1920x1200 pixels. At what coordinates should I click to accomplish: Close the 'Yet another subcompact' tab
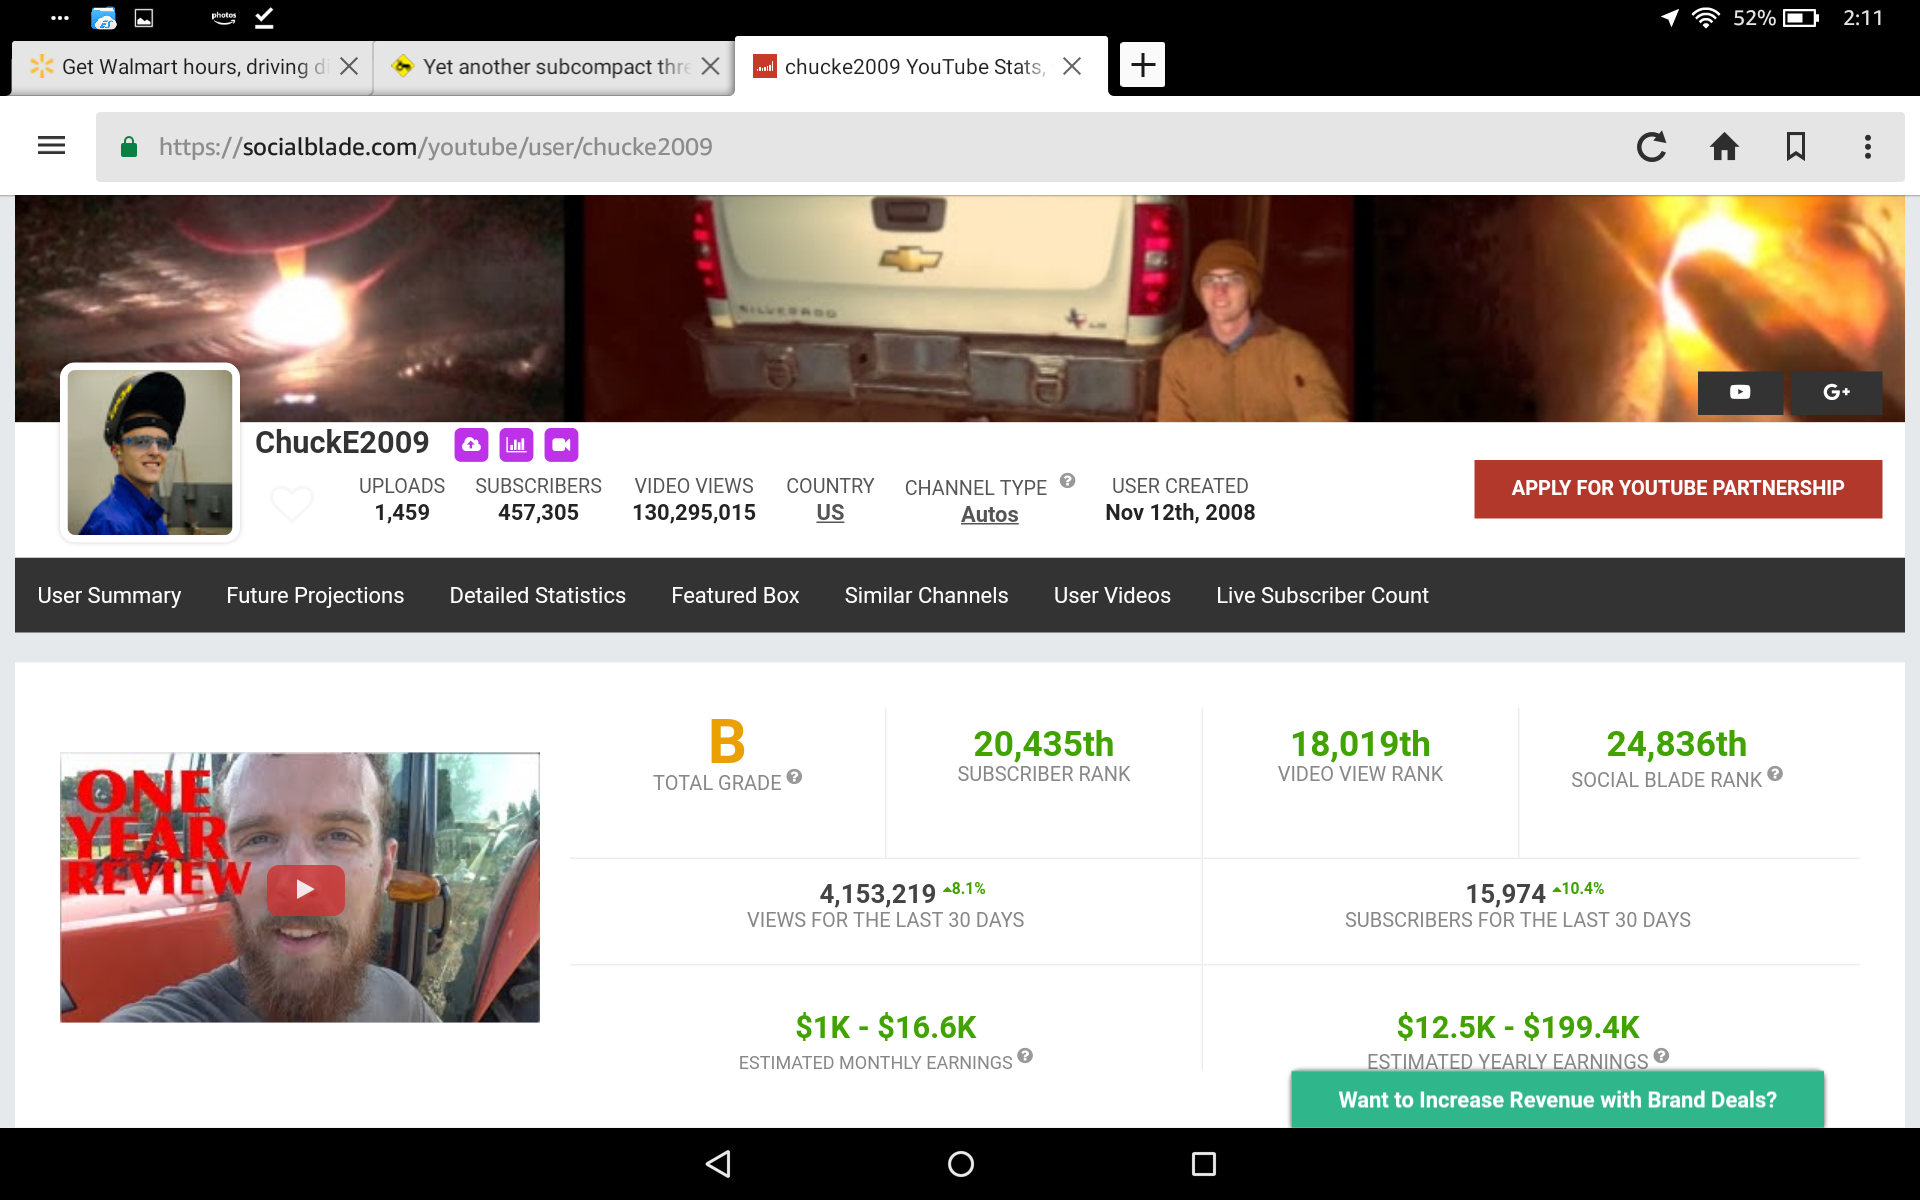[711, 66]
